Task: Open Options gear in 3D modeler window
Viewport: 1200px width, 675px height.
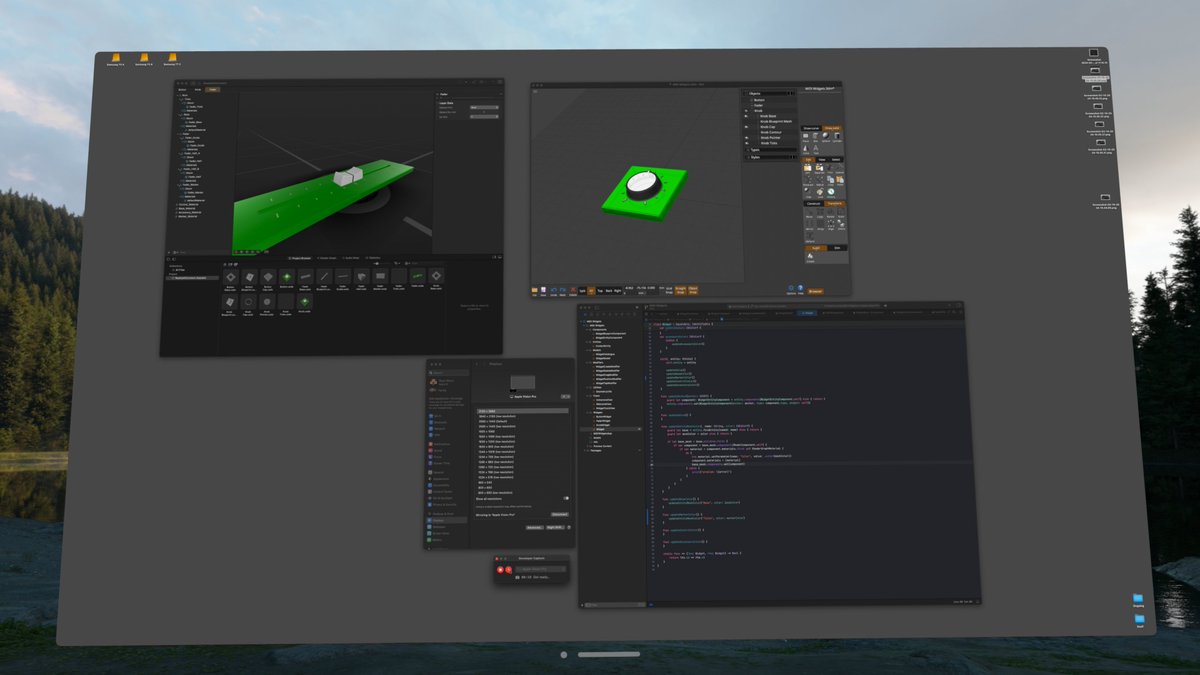Action: point(791,288)
